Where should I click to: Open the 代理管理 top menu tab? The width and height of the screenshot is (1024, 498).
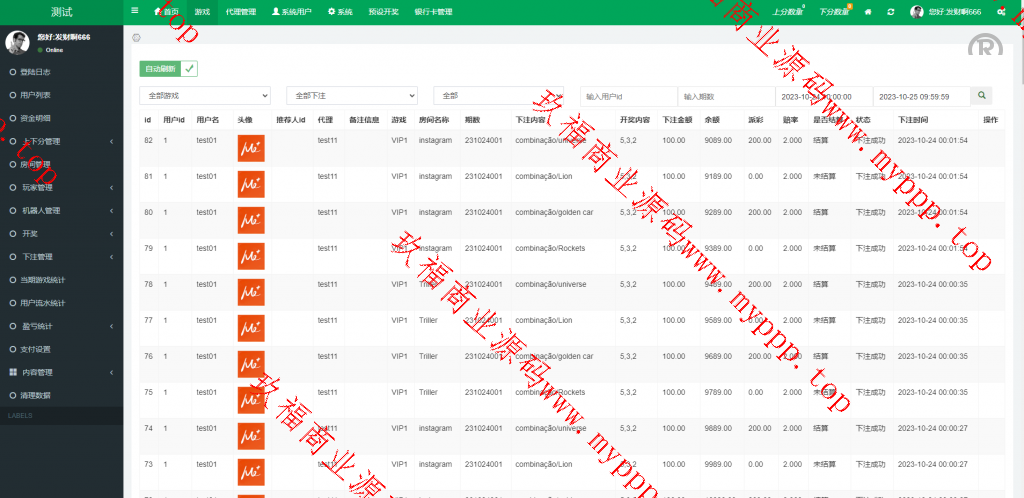click(241, 12)
